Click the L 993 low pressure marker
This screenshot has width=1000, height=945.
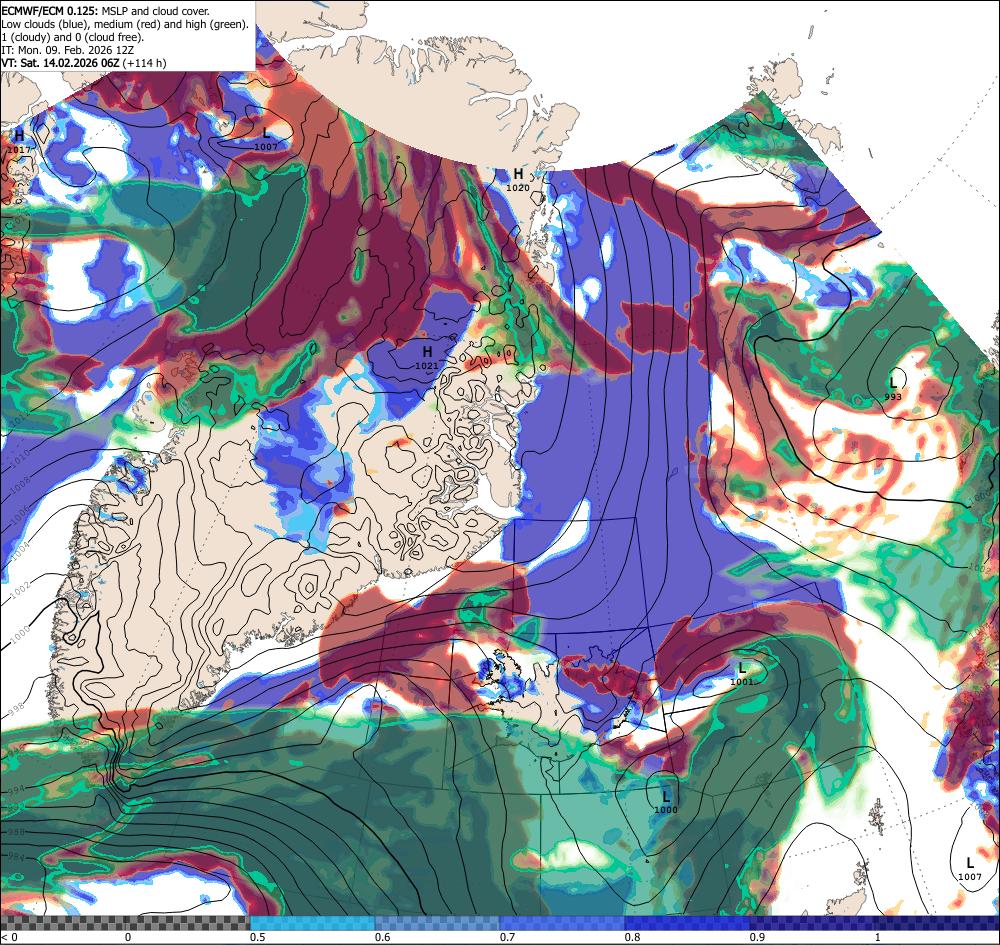coord(893,388)
